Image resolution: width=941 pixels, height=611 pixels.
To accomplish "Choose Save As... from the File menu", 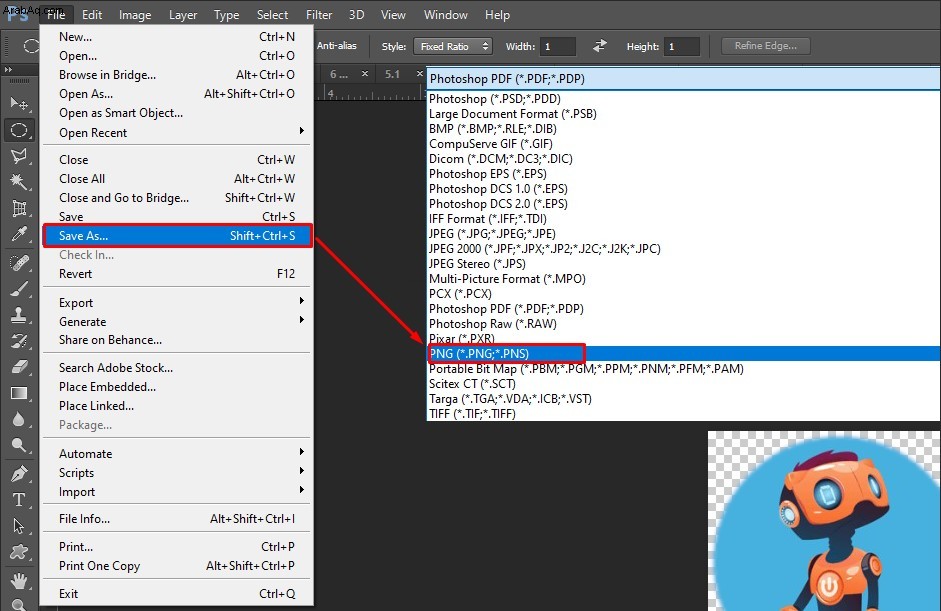I will pyautogui.click(x=178, y=235).
